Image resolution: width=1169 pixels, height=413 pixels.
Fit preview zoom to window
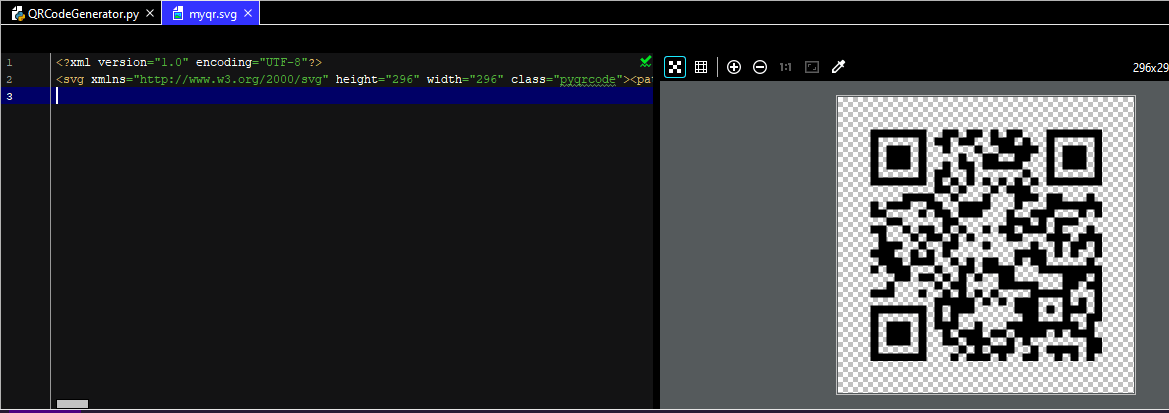pyautogui.click(x=812, y=67)
